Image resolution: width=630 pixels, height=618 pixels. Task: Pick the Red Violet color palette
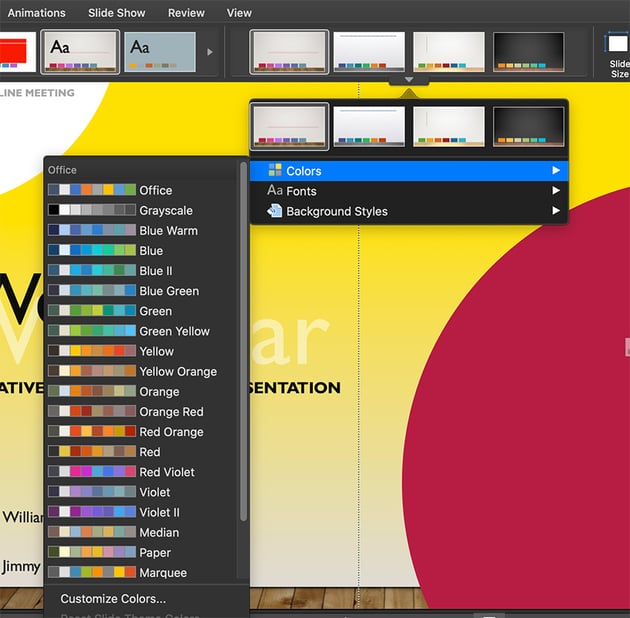click(167, 472)
